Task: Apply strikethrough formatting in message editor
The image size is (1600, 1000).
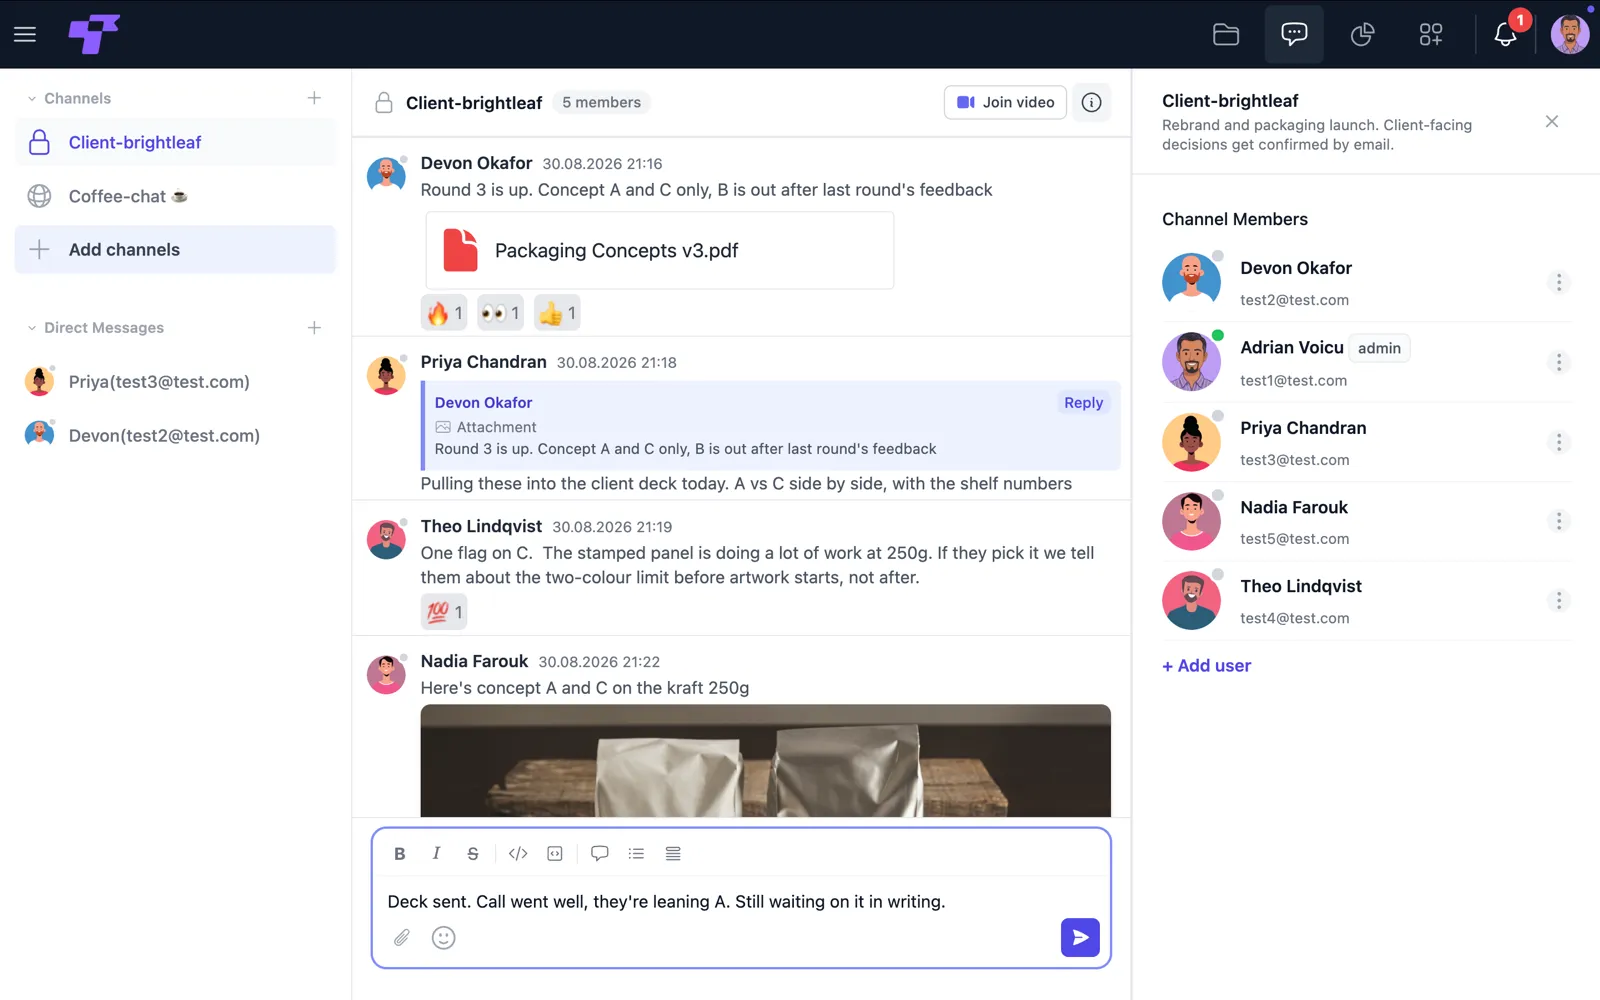Action: (x=473, y=853)
